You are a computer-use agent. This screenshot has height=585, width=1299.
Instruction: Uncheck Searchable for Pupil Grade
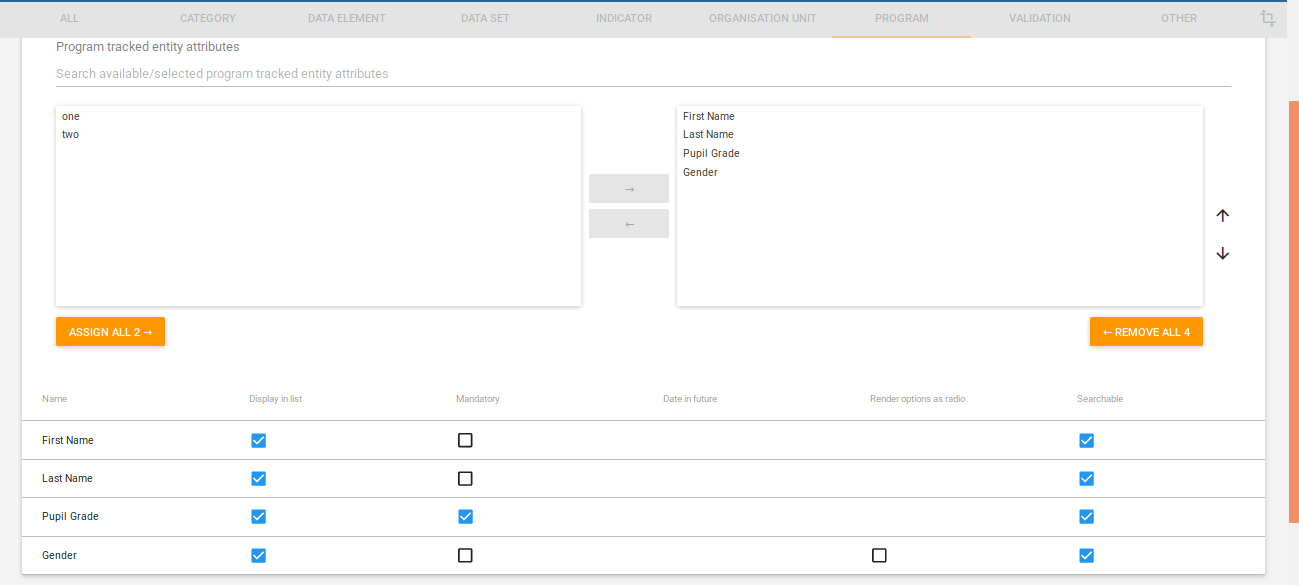tap(1086, 516)
